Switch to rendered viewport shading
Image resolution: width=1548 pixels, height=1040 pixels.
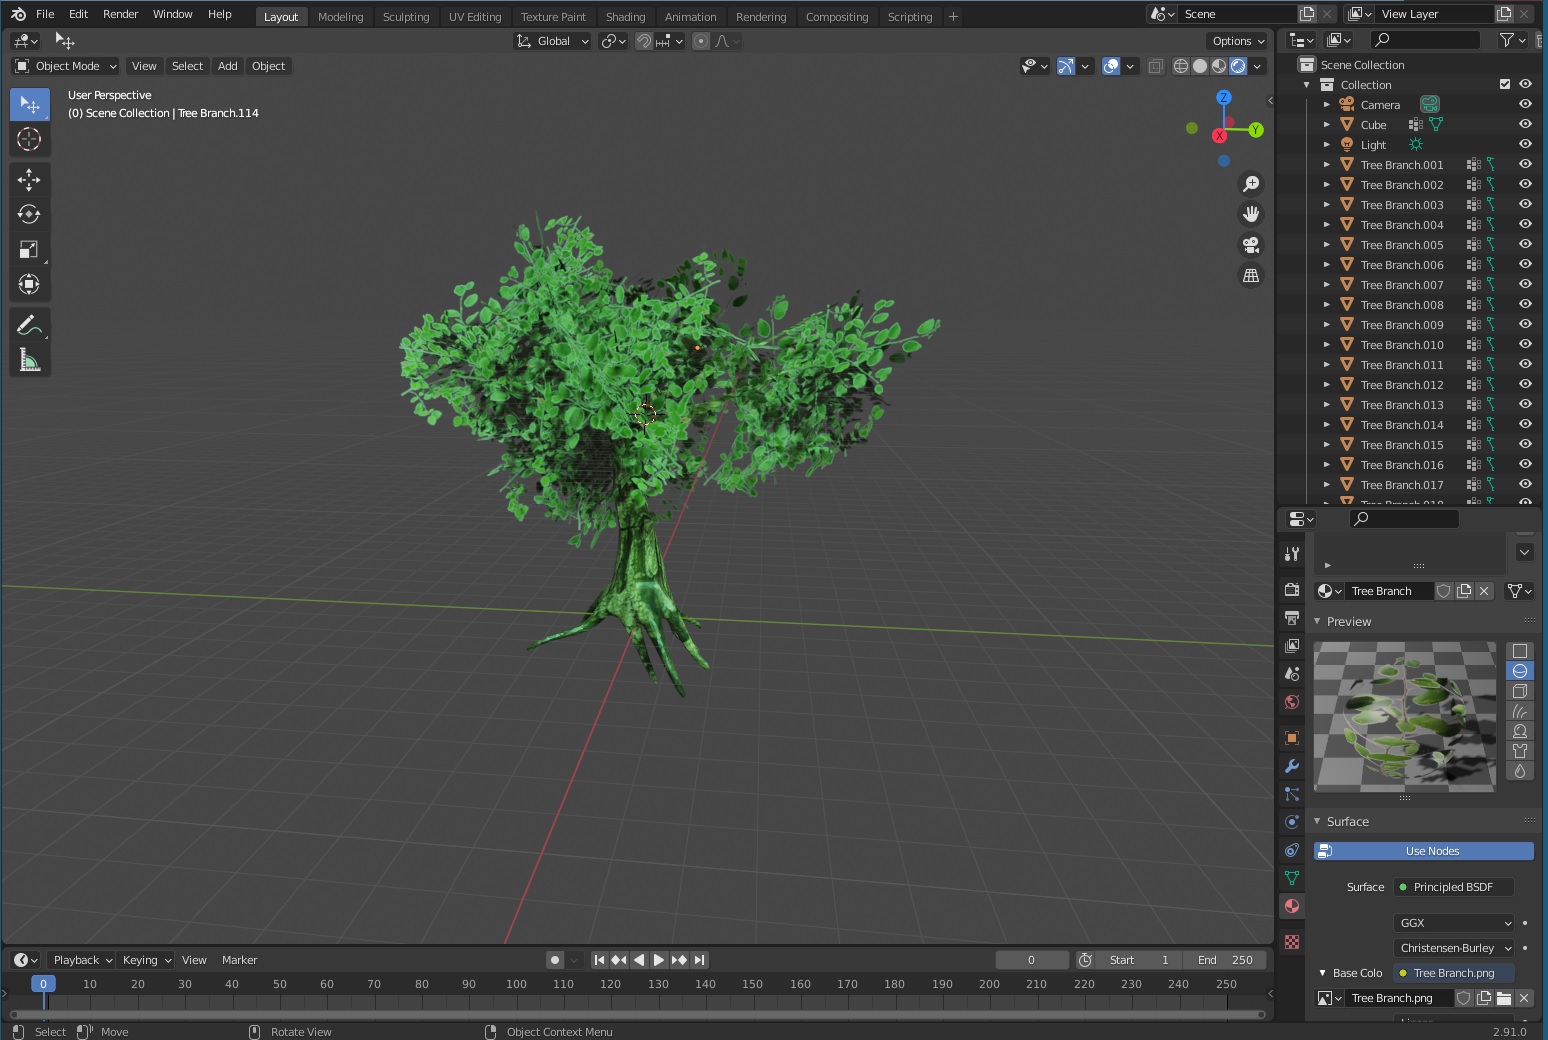(1238, 66)
